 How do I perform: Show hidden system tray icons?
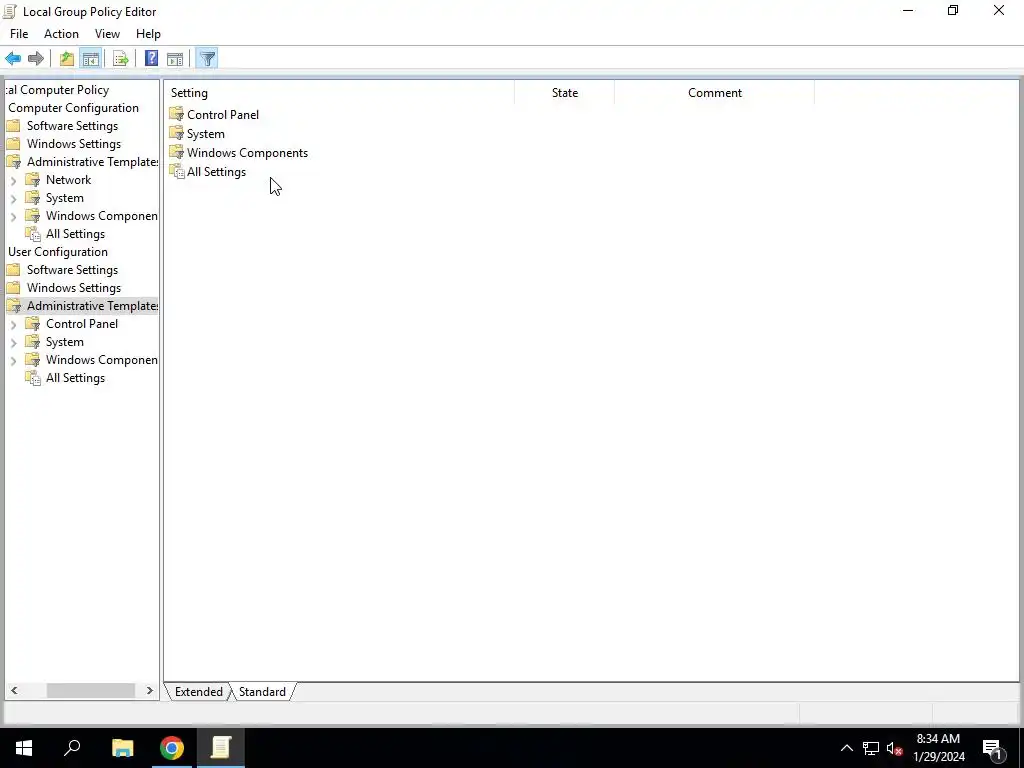point(846,748)
